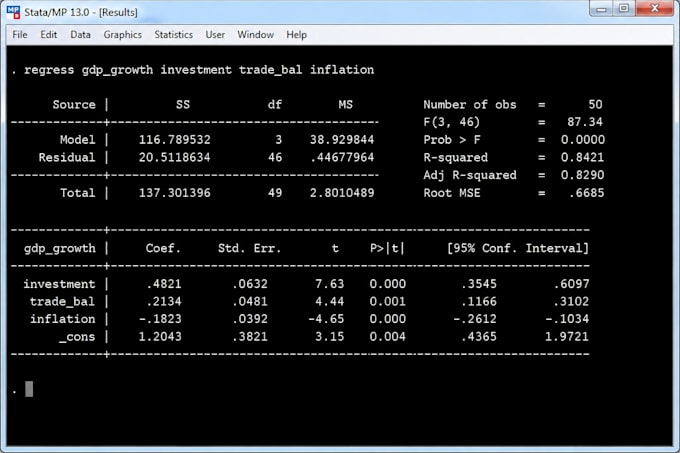
Task: Click the _cons row label
Action: point(77,337)
